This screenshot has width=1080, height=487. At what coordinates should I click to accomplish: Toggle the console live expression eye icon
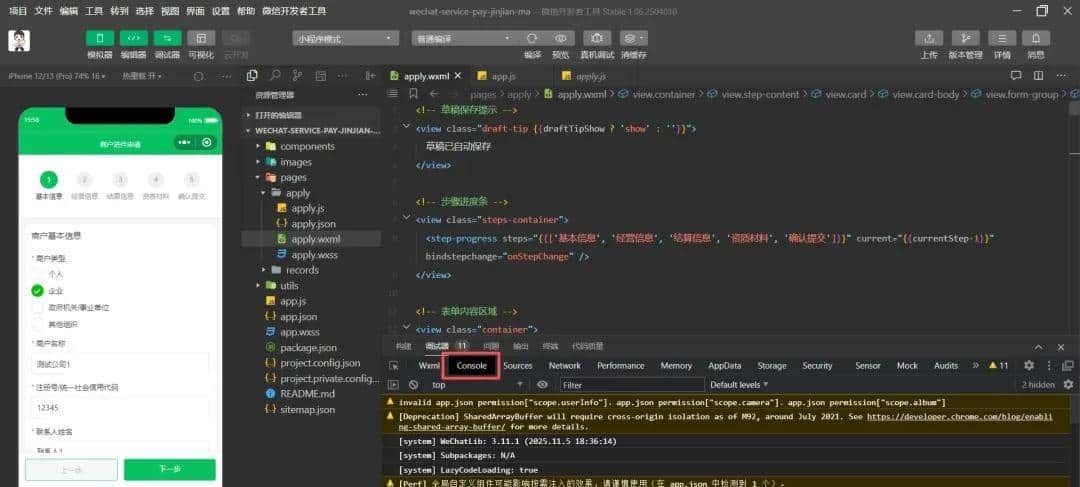pos(542,385)
